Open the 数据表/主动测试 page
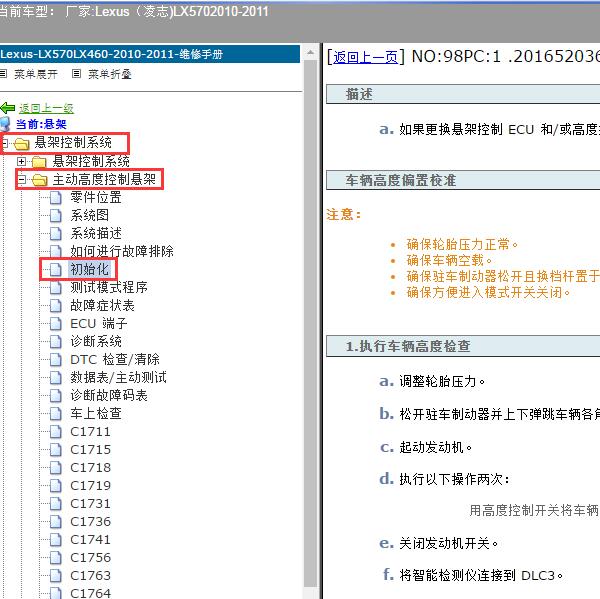 [x=118, y=377]
